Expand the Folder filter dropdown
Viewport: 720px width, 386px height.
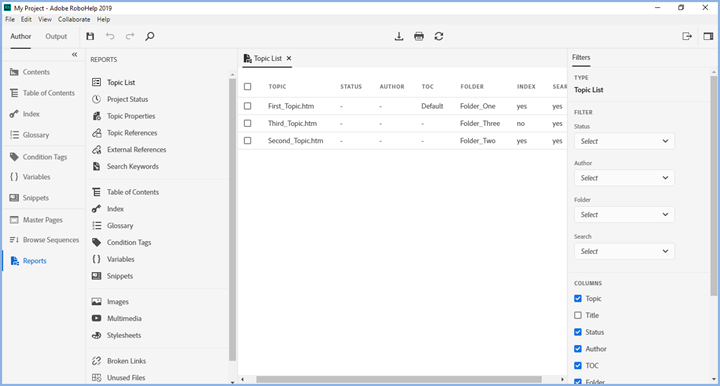point(624,215)
